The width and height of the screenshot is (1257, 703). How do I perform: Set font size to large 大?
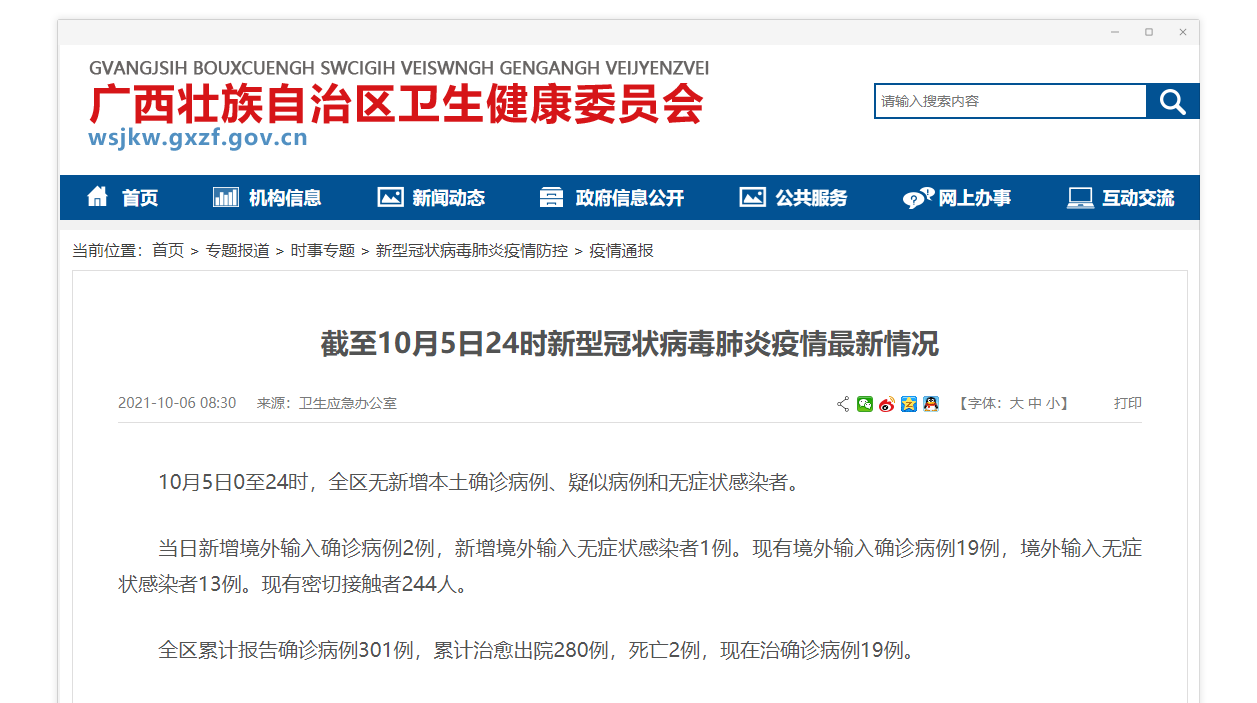(1017, 404)
